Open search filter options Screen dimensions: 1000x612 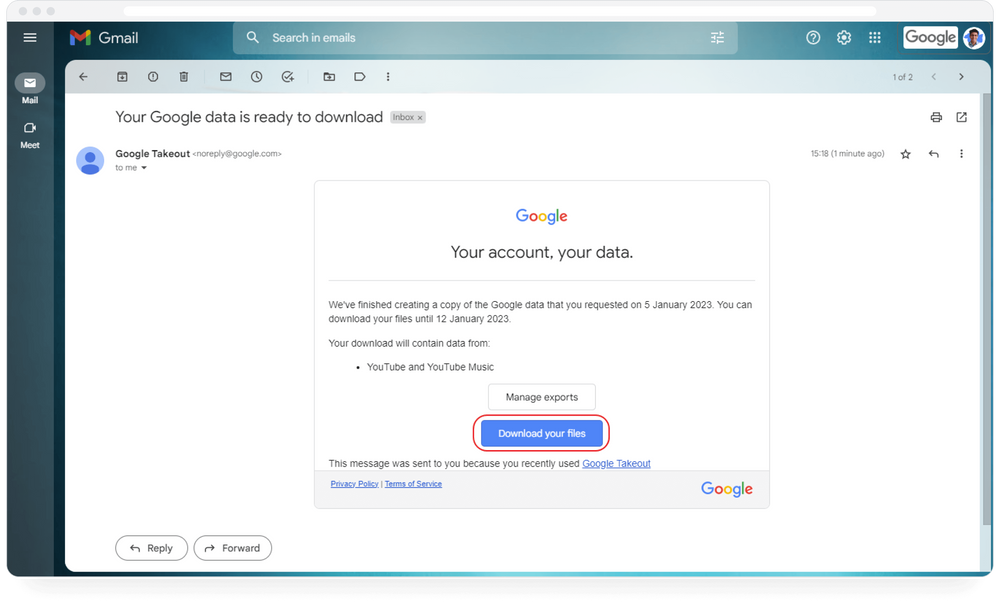point(717,37)
